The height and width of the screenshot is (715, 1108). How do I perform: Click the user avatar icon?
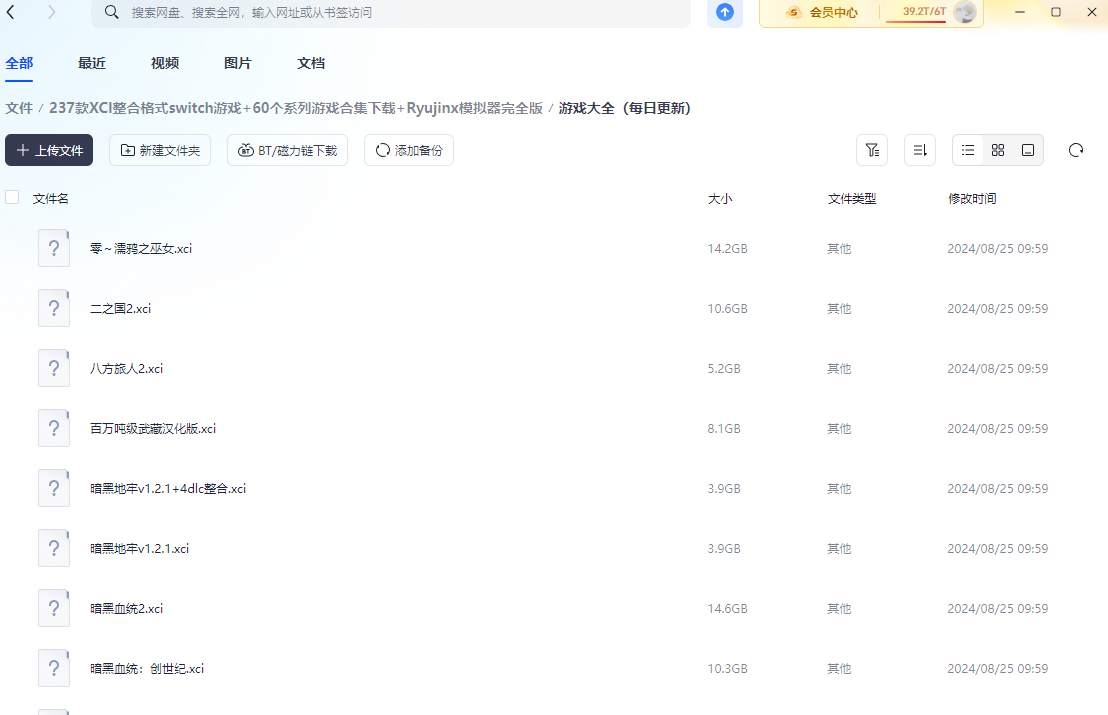point(963,13)
